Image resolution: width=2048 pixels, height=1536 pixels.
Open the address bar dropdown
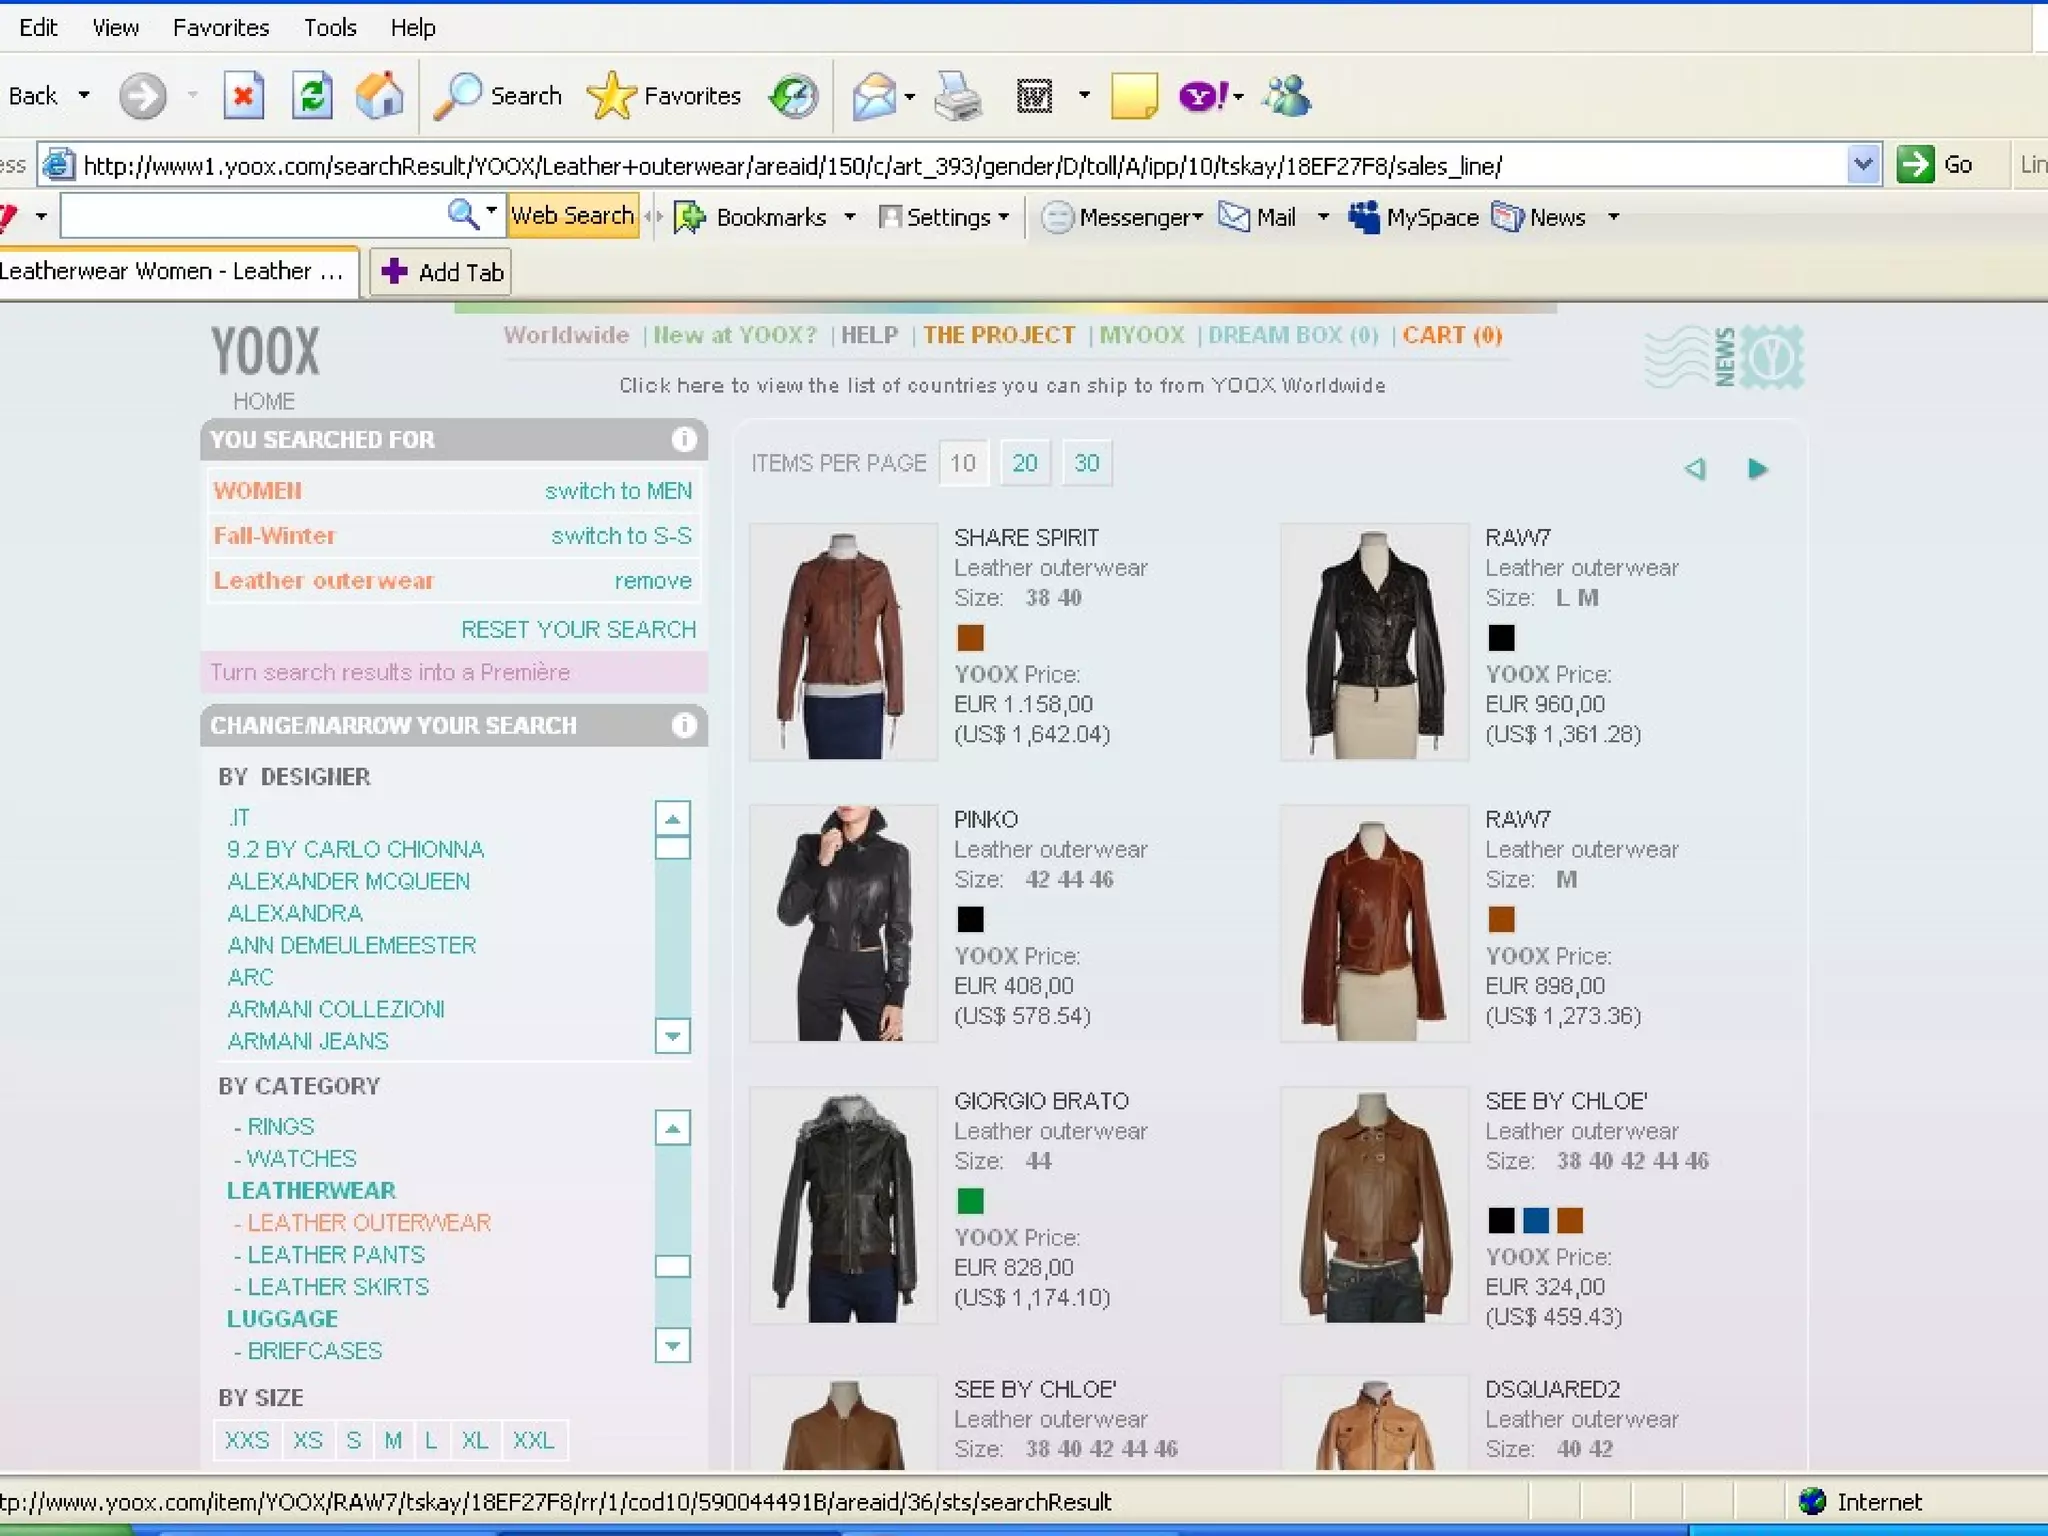coord(1862,165)
